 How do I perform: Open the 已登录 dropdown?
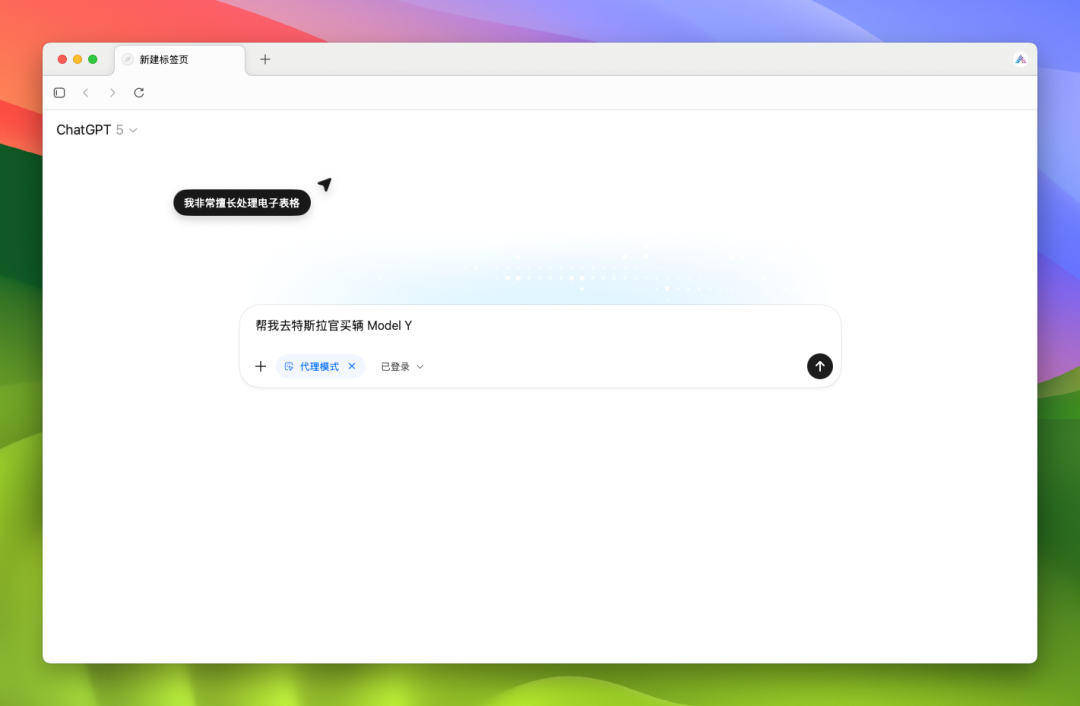402,367
